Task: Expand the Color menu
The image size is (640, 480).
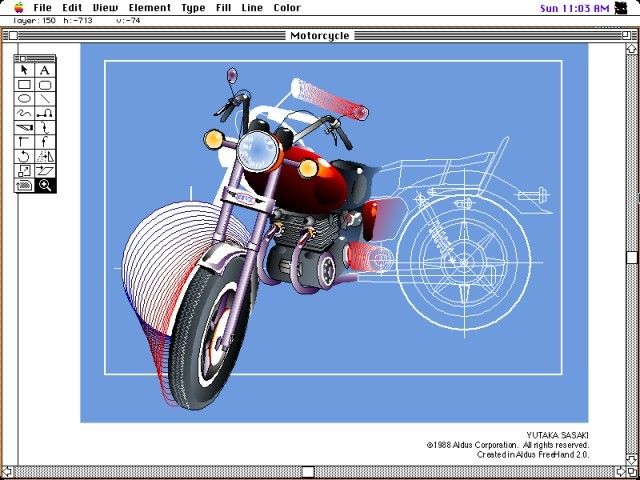Action: [x=287, y=8]
